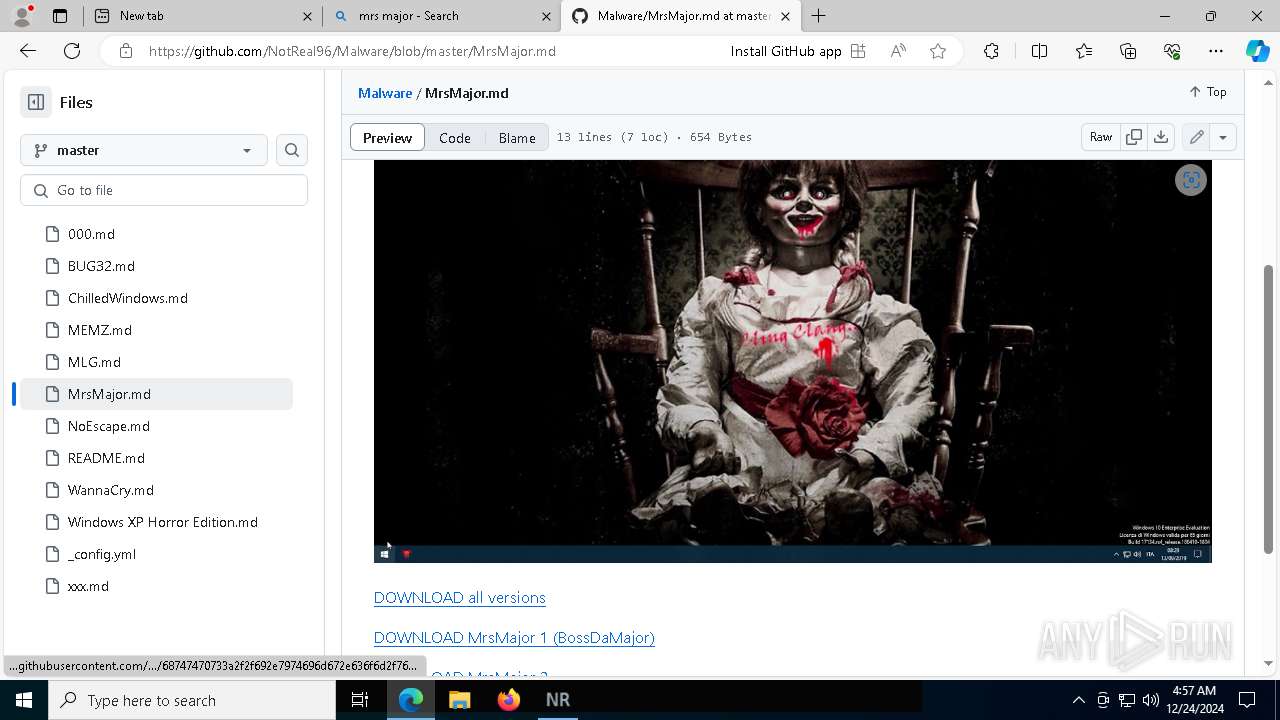Click Install GitHub app button

pyautogui.click(x=797, y=51)
